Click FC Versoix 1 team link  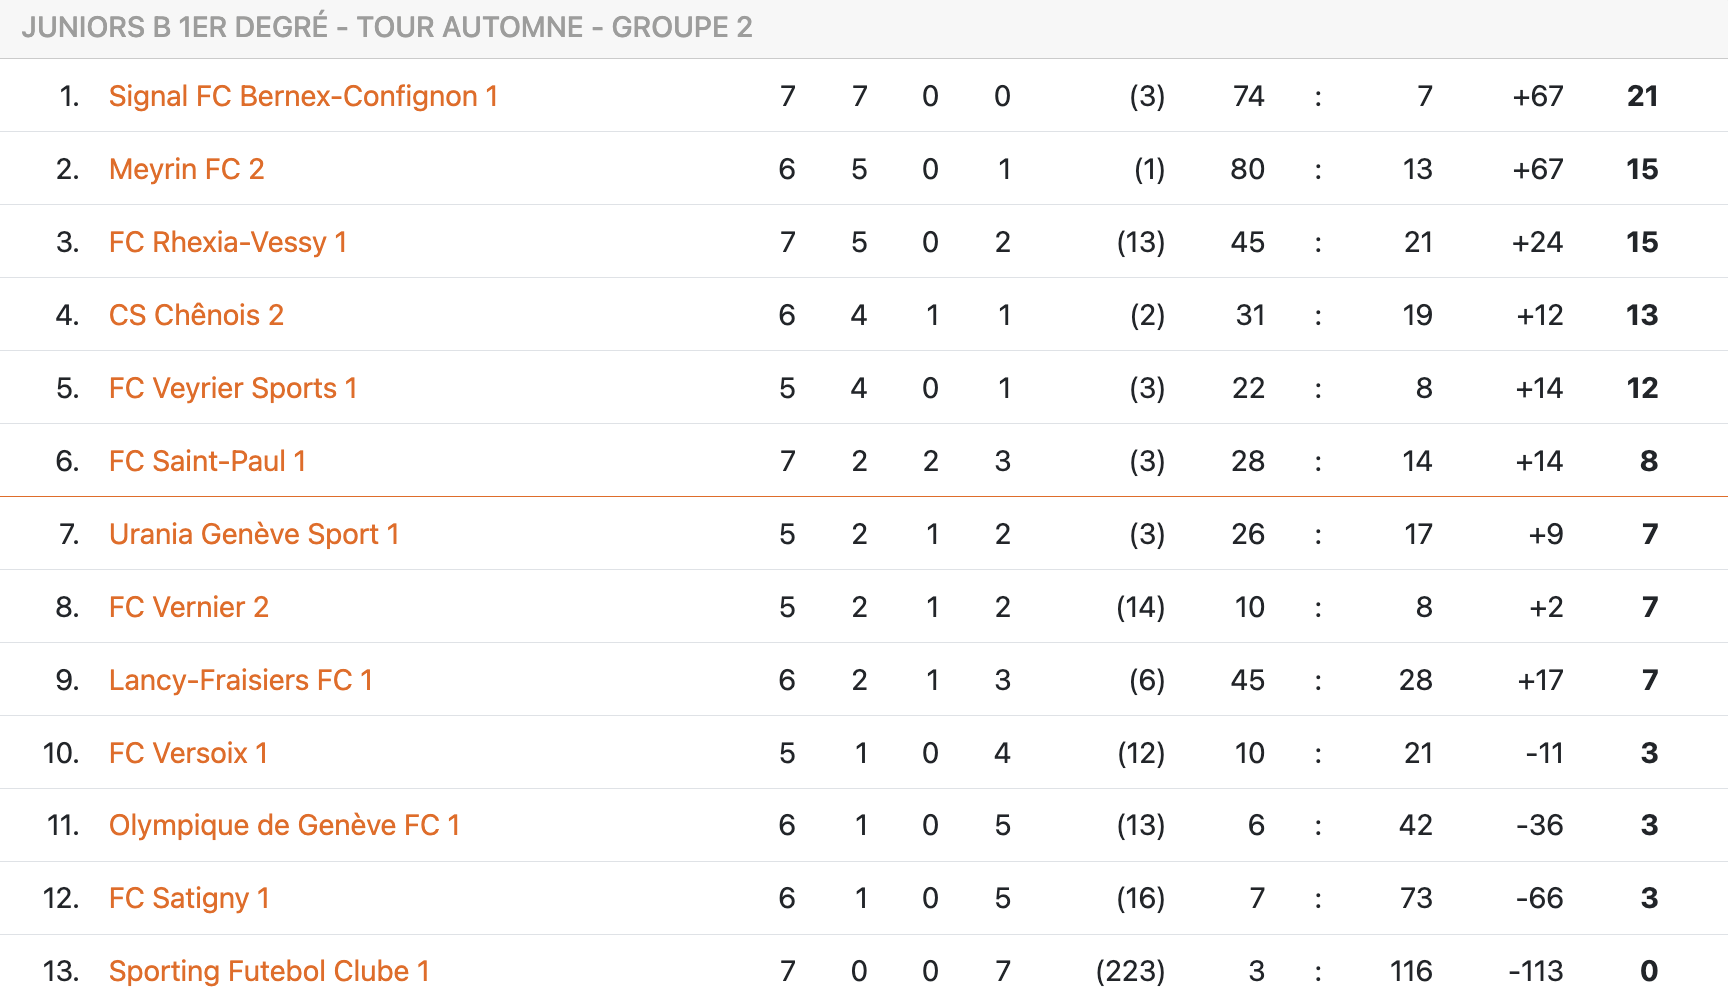(x=188, y=753)
